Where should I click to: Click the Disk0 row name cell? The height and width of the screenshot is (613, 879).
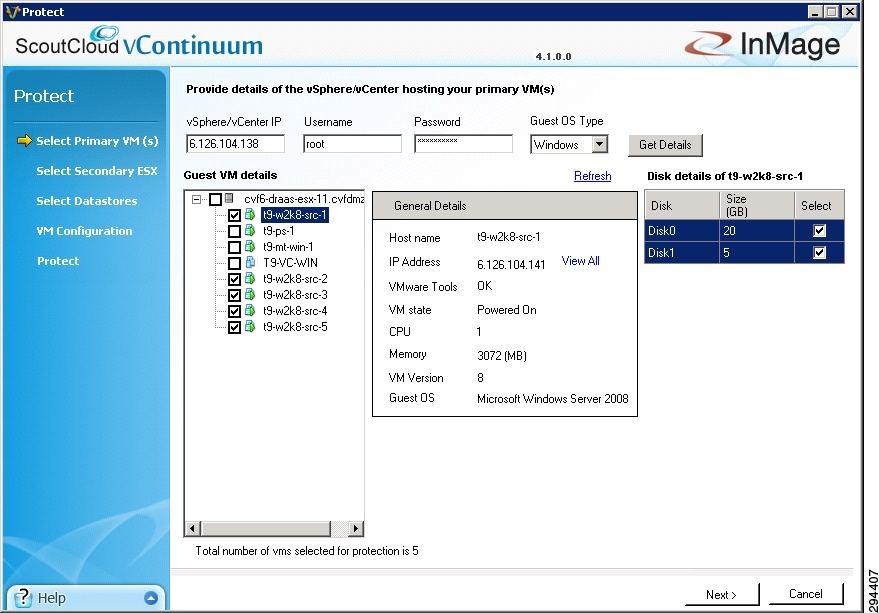click(682, 231)
